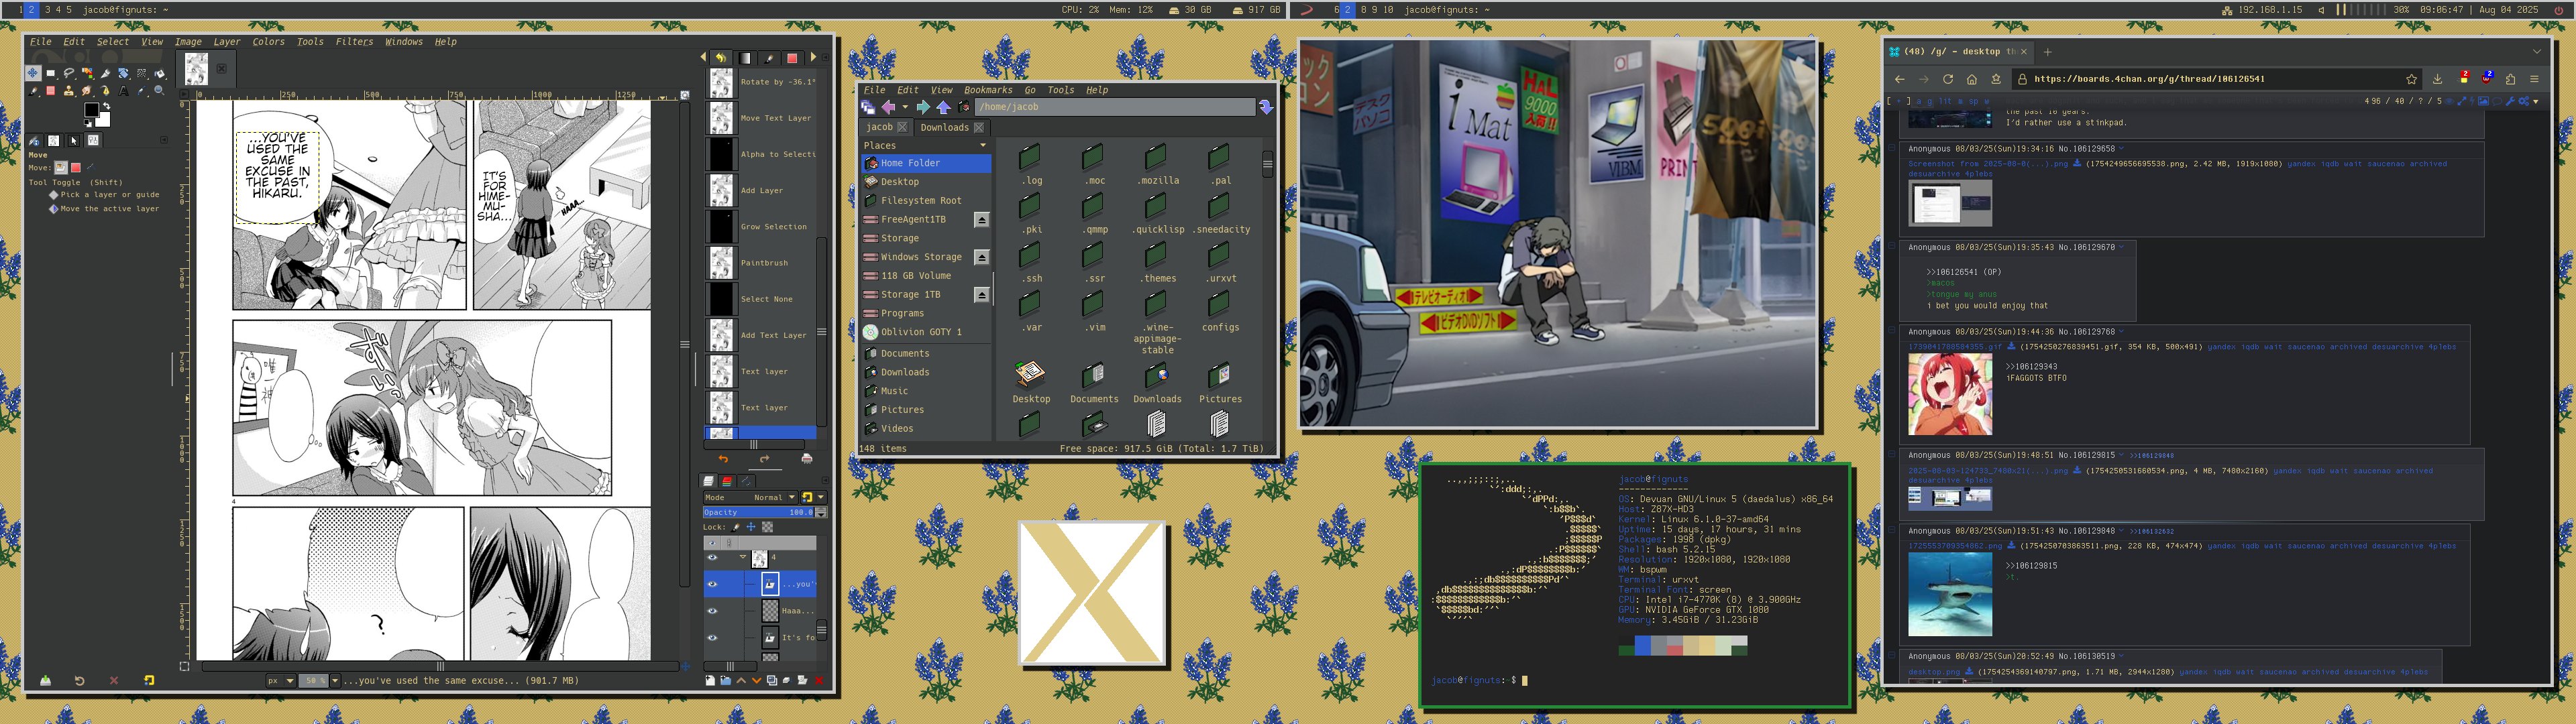The image size is (2576, 724).
Task: Select the Clone stamp tool in GIMP
Action: (x=69, y=91)
